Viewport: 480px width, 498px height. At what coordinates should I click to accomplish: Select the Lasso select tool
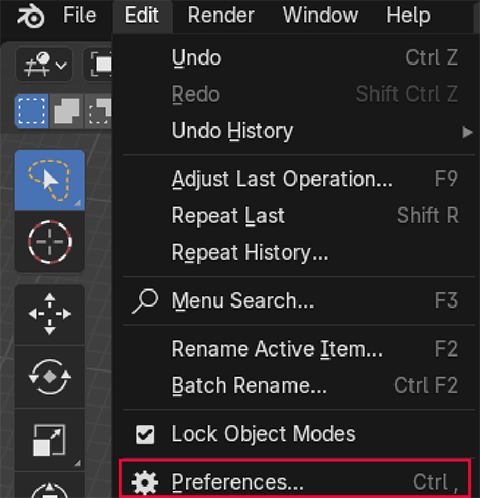pos(50,180)
